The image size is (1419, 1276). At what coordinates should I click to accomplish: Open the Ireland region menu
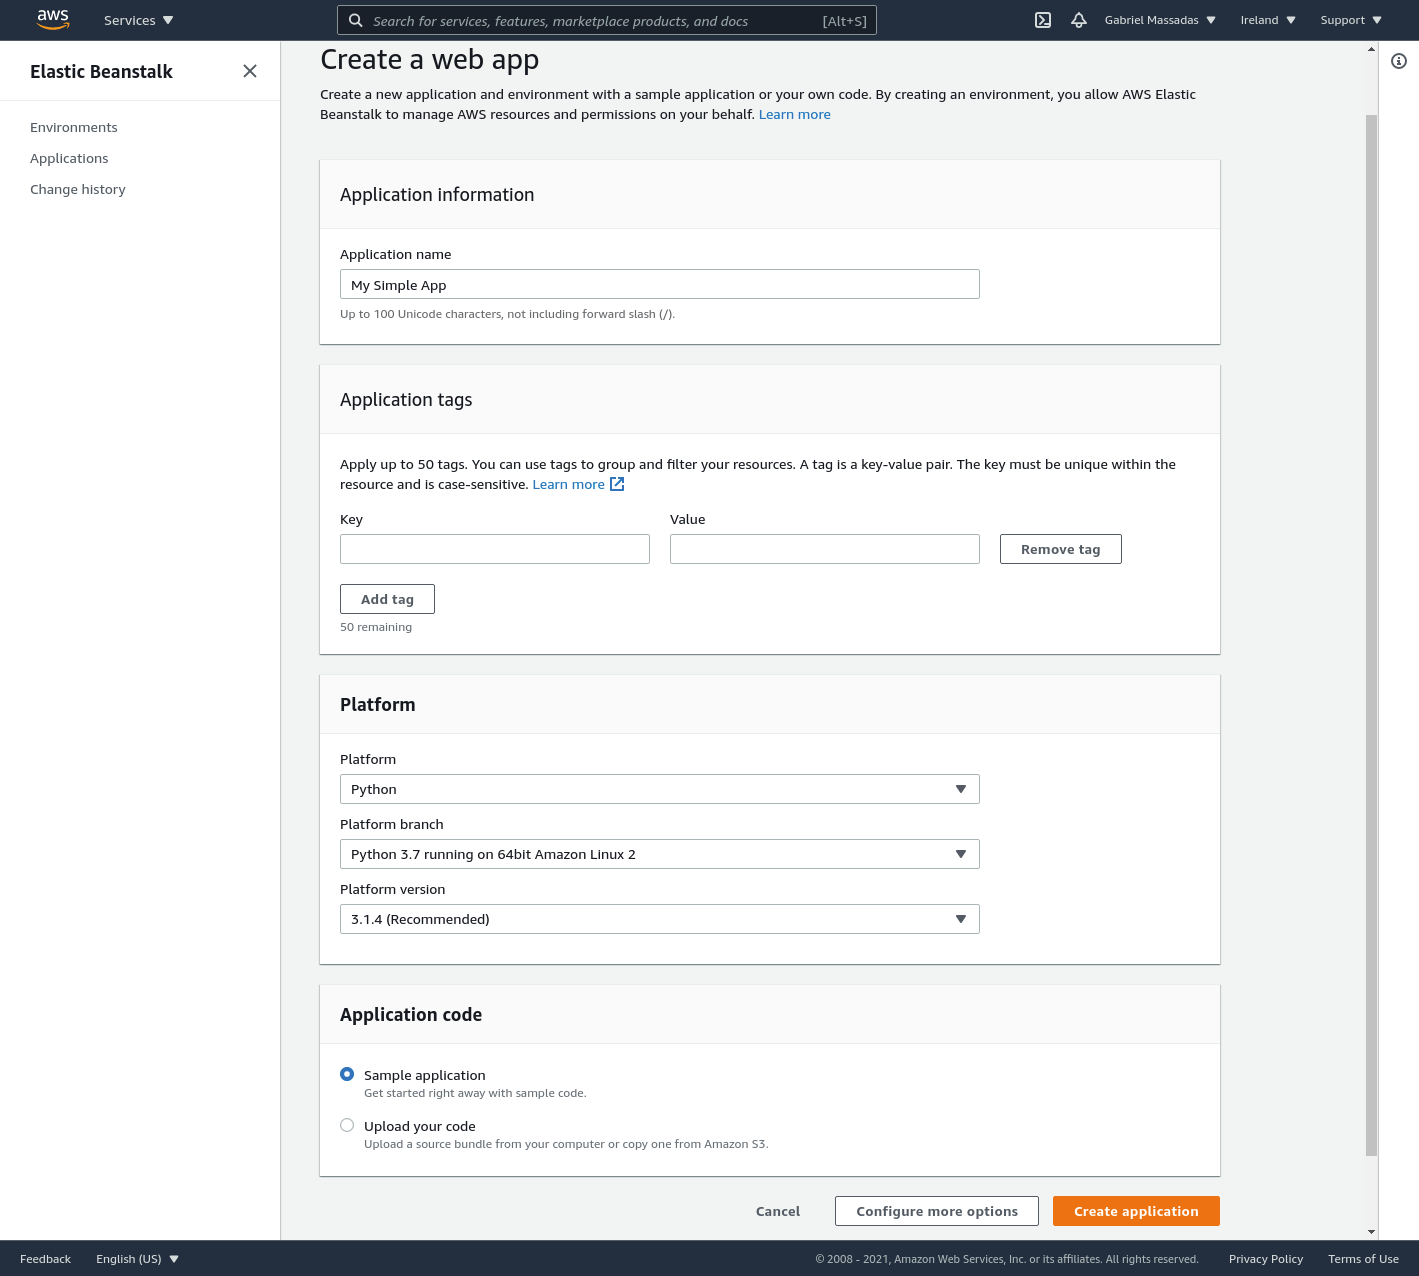pyautogui.click(x=1266, y=20)
